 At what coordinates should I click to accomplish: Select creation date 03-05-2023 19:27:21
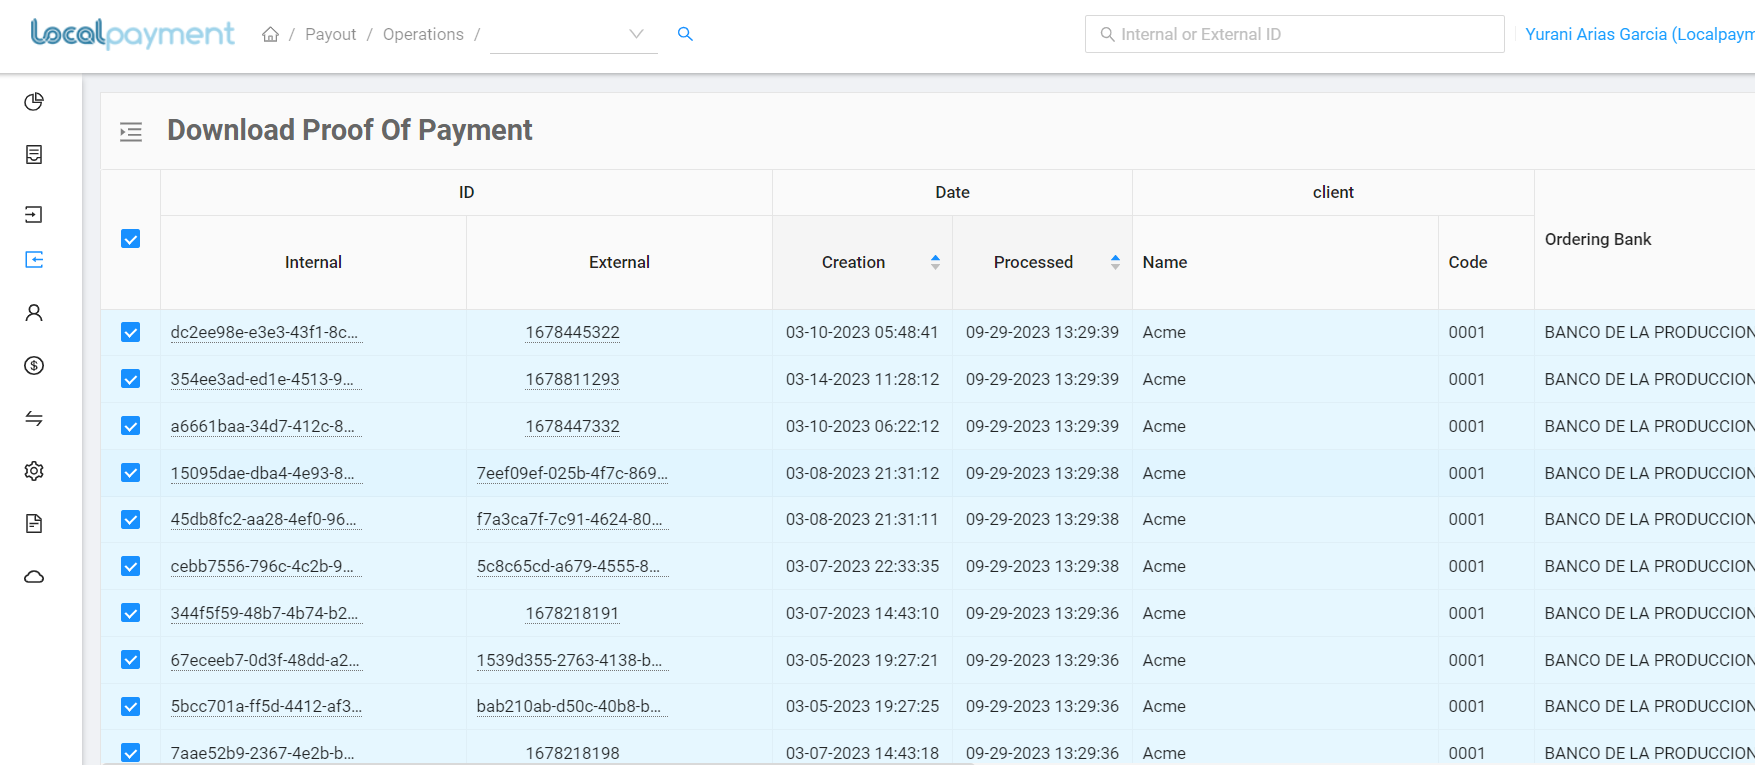coord(862,660)
